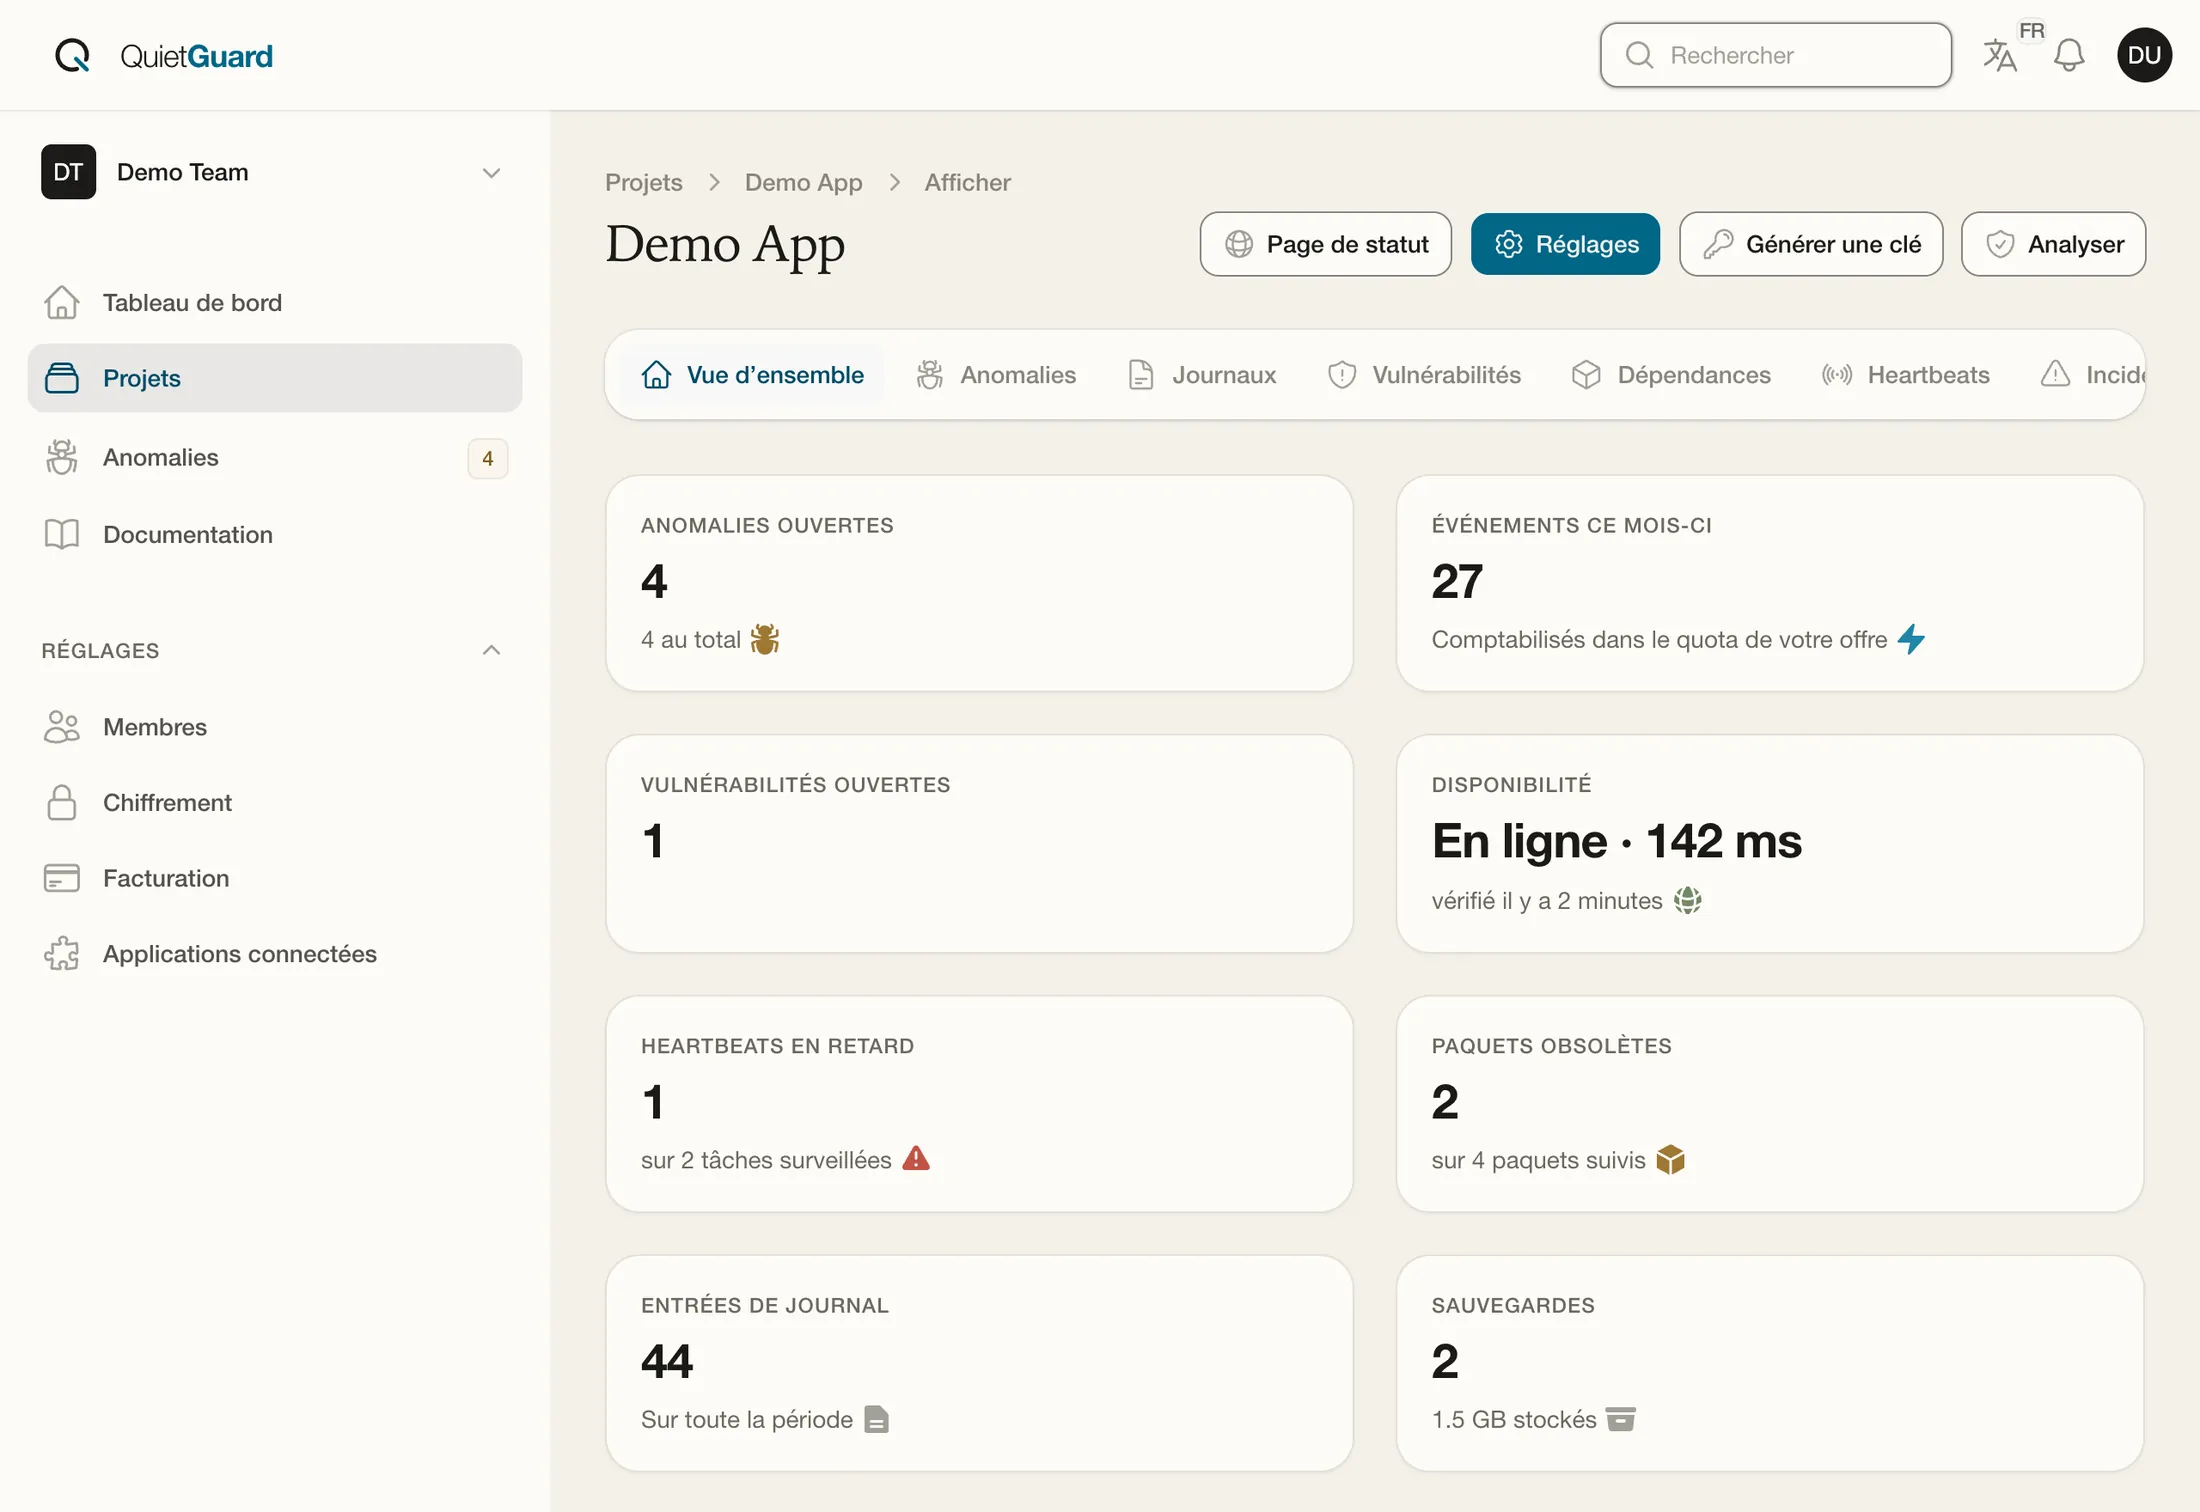Click '1.5 GB stockés' text
Viewport: 2200px width, 1512px height.
(1514, 1419)
